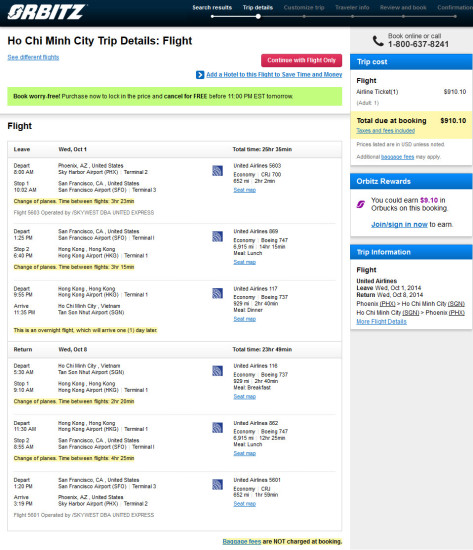Select the Trip details step
Image resolution: width=473 pixels, height=550 pixels.
tap(258, 8)
